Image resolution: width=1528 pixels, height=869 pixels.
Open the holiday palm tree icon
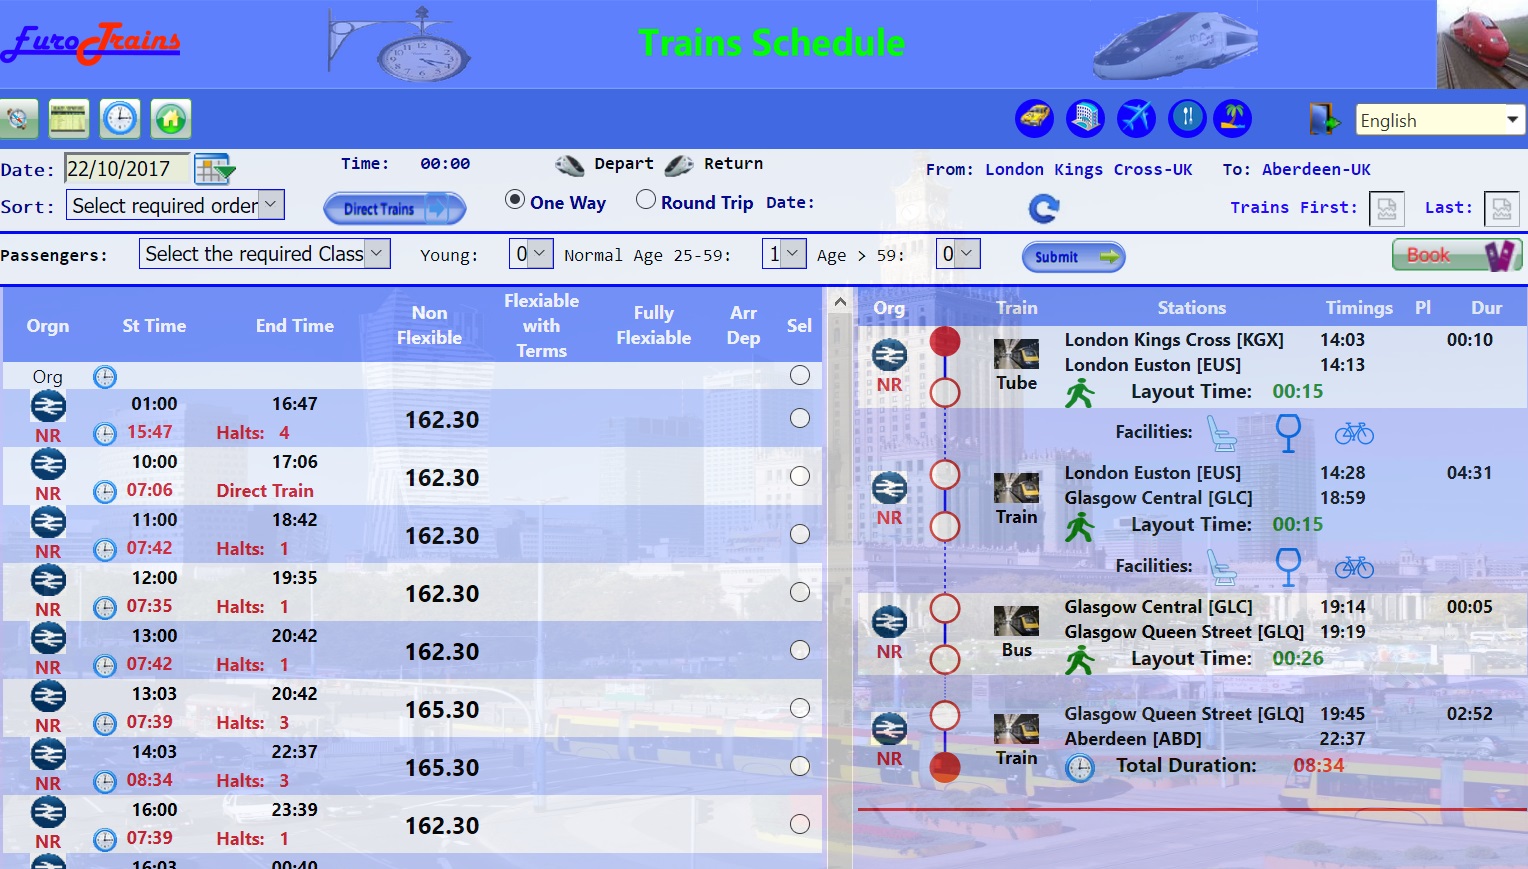(1233, 118)
